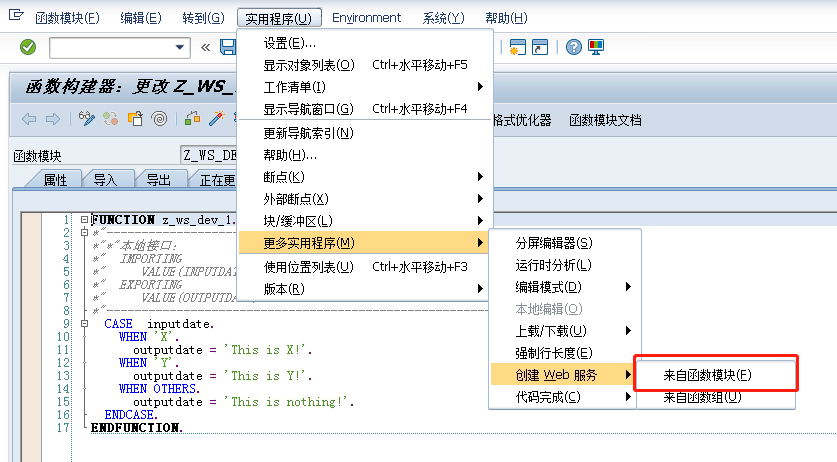
Task: Expand the 块/缓冲区(L) submenu
Action: pos(480,221)
